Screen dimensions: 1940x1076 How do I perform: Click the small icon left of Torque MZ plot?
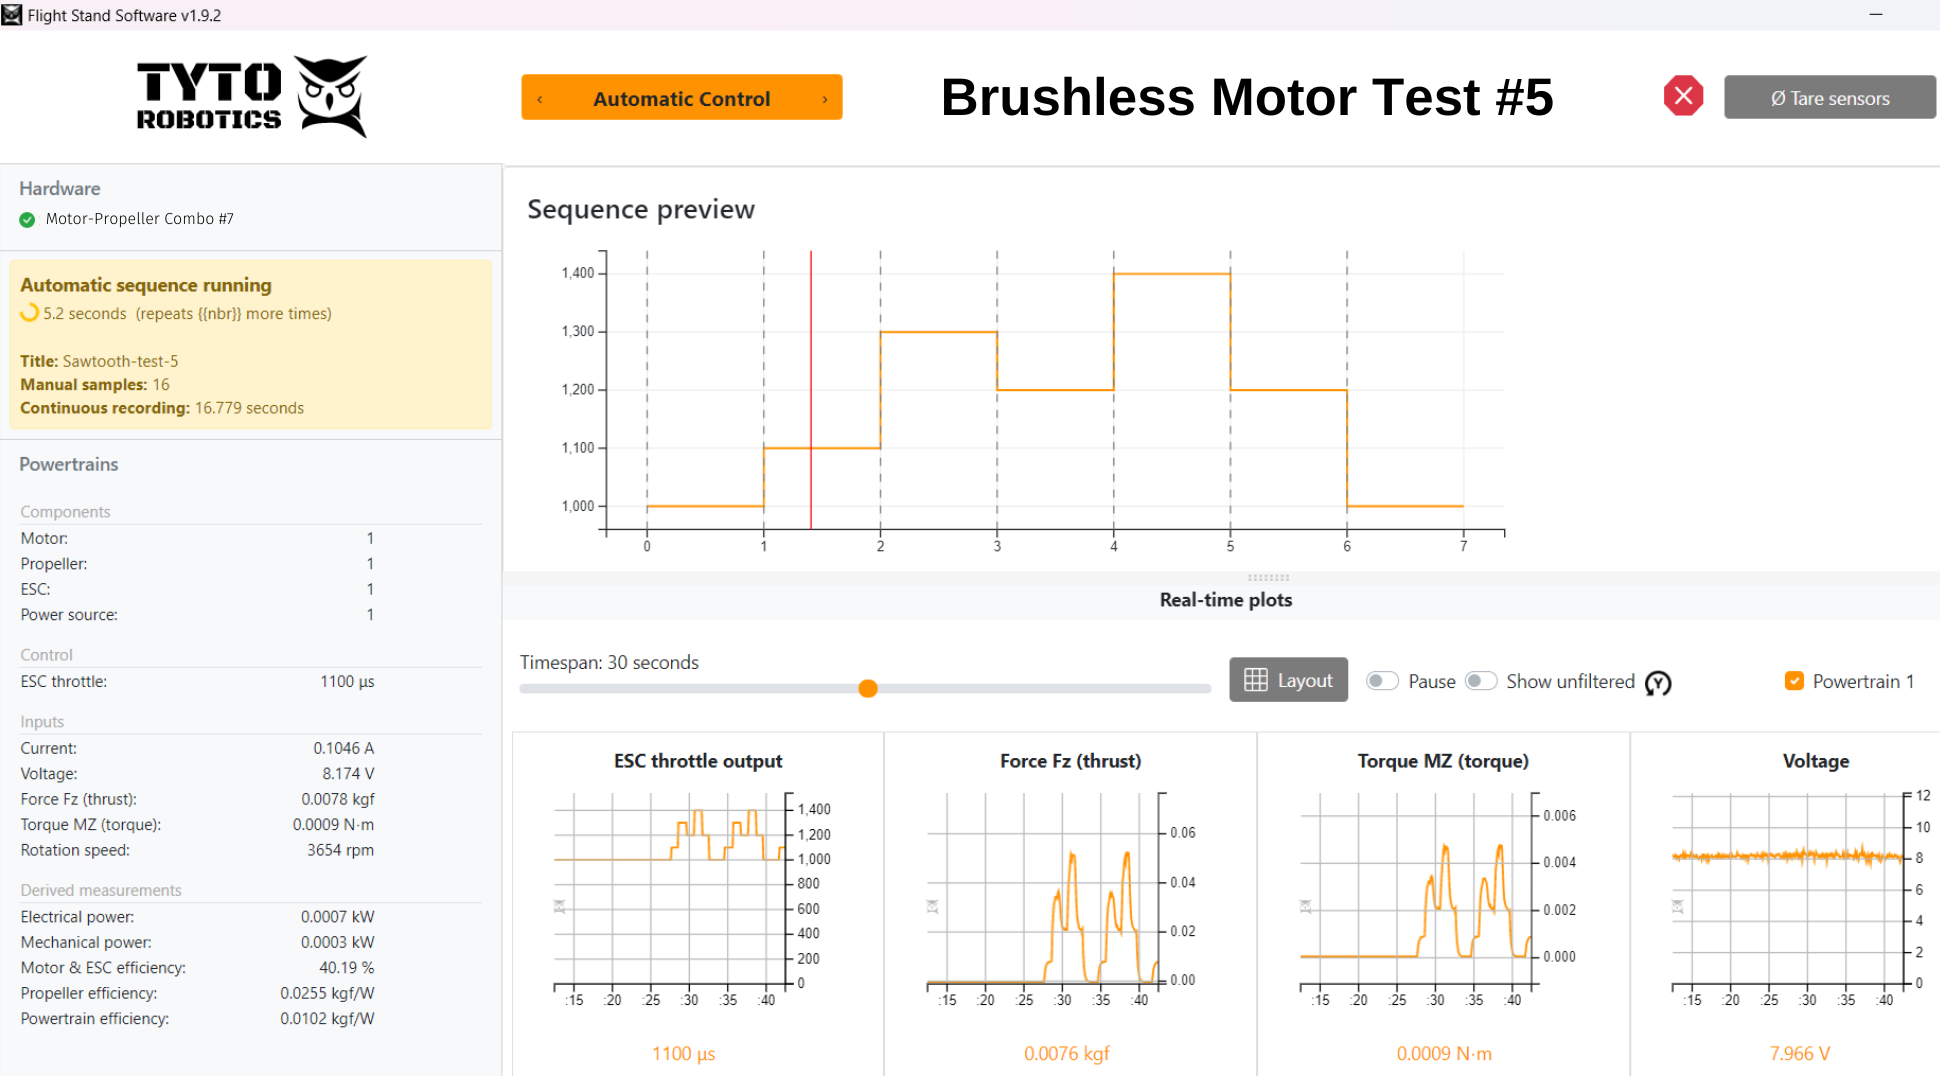pyautogui.click(x=1305, y=906)
